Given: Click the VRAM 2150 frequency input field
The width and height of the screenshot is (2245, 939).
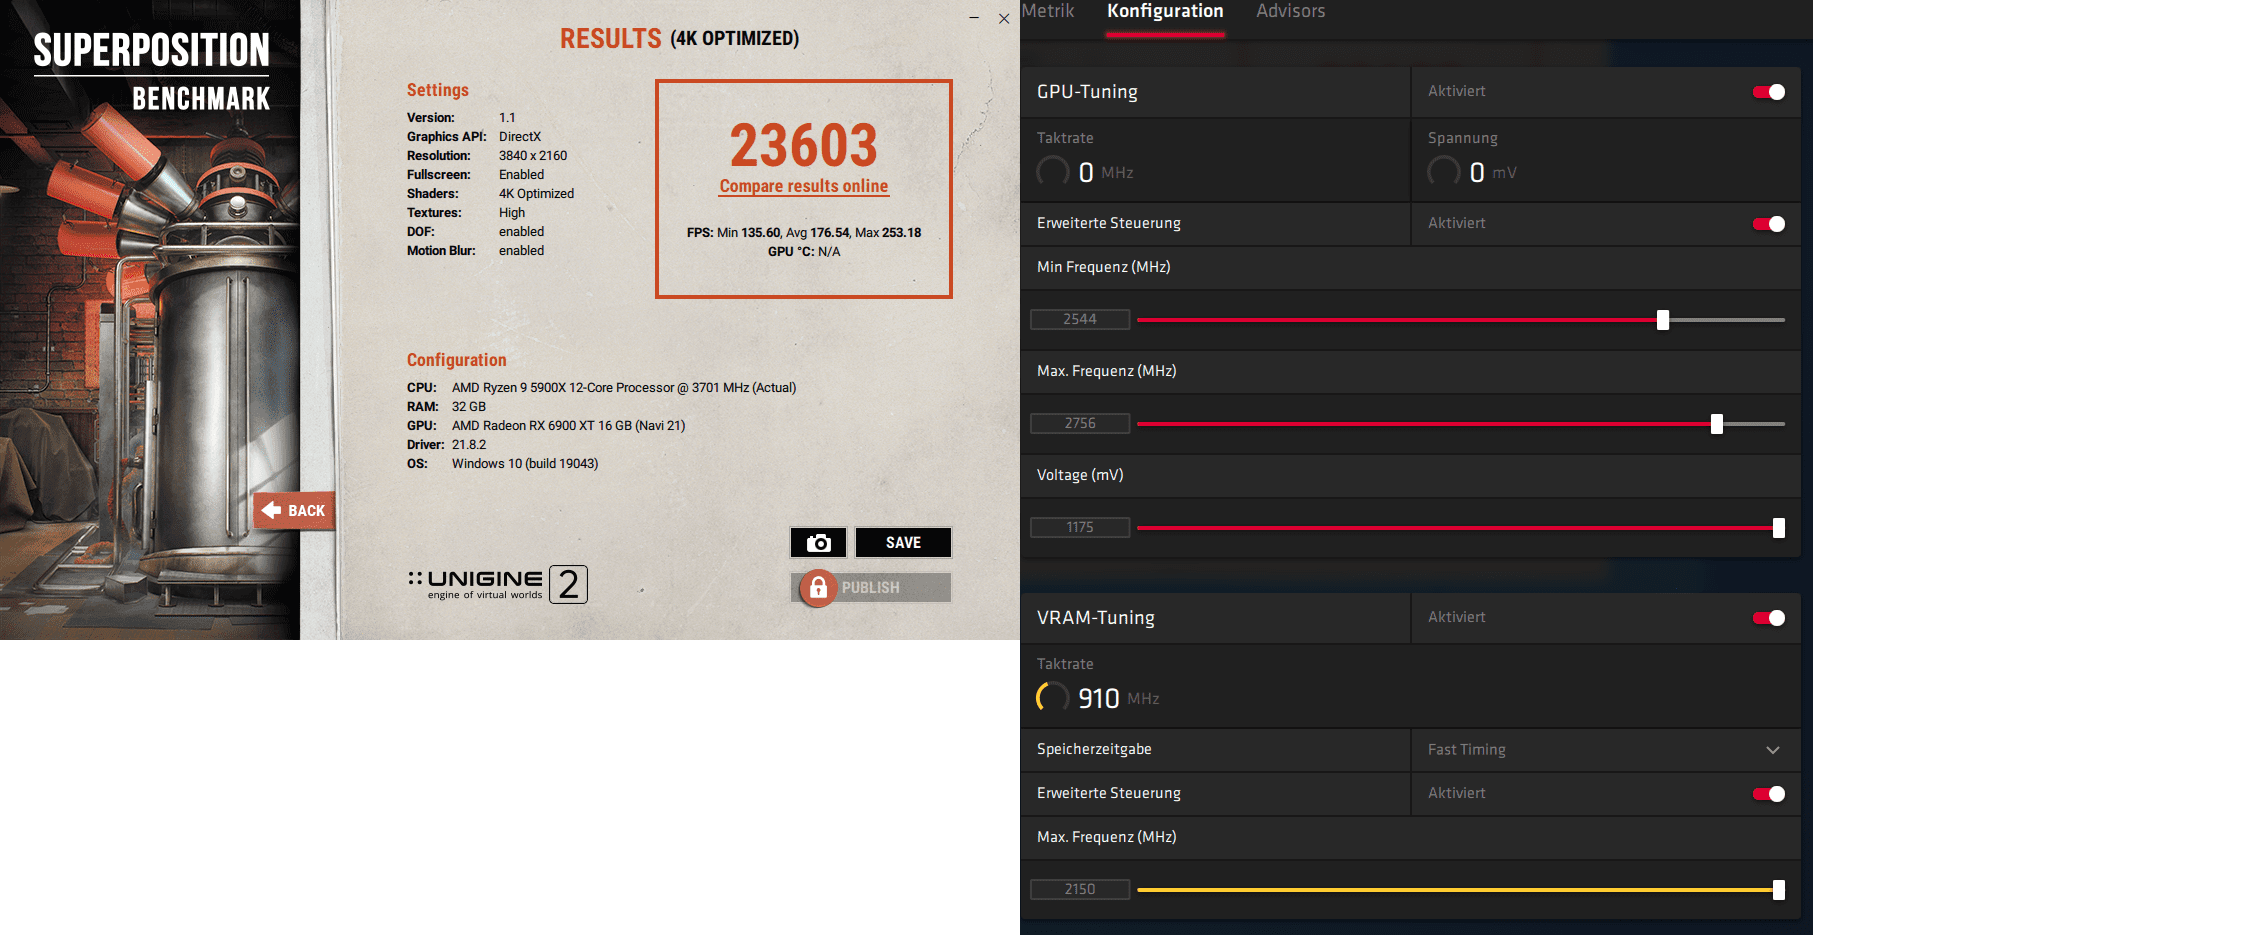Looking at the screenshot, I should (1080, 889).
